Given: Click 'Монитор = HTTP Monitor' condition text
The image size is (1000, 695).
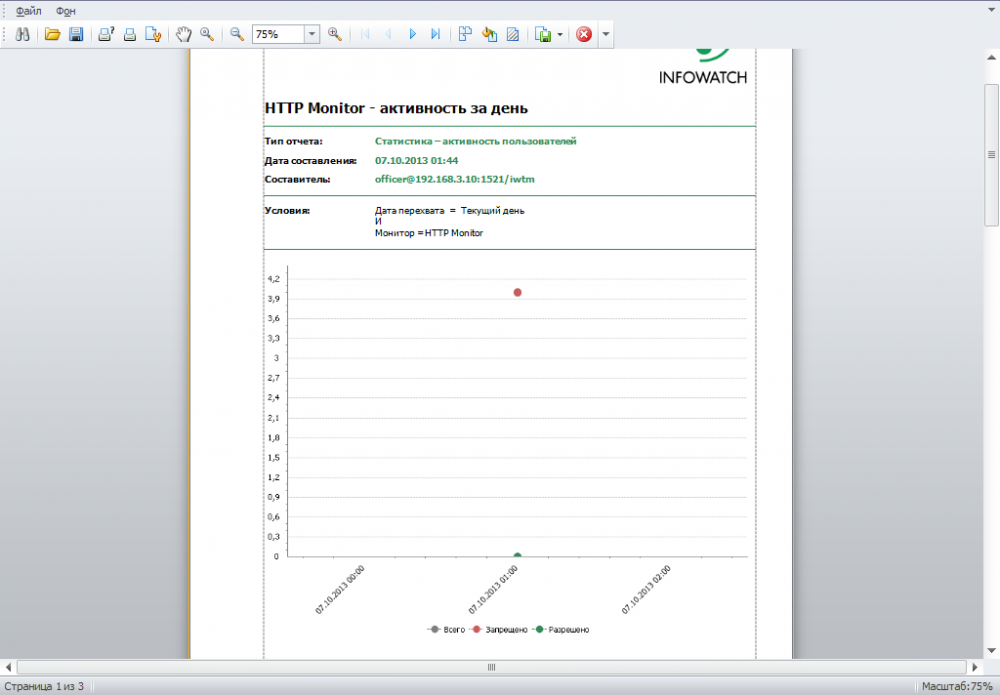Looking at the screenshot, I should click(x=429, y=233).
